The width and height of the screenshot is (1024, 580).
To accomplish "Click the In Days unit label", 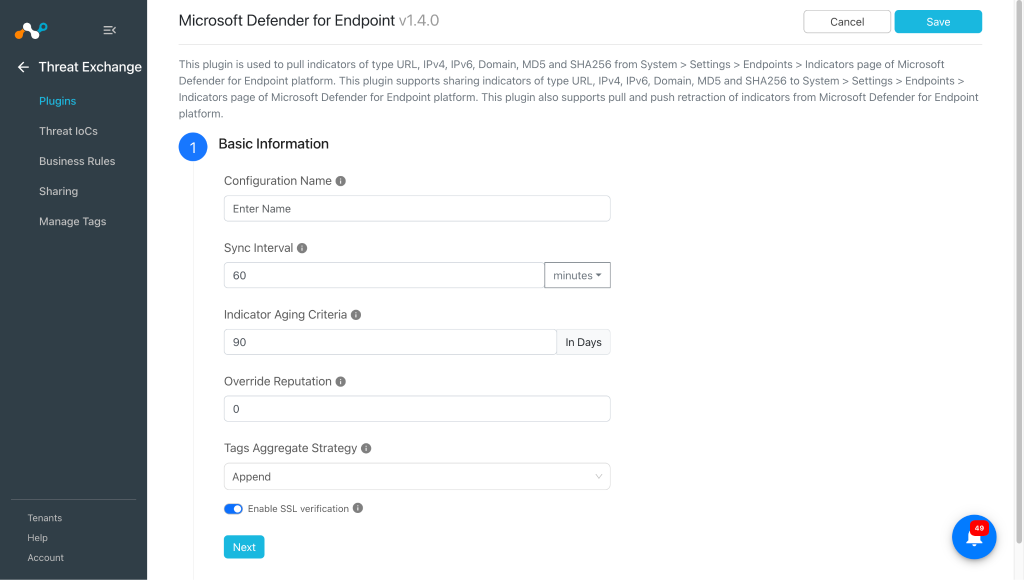I will coord(583,342).
